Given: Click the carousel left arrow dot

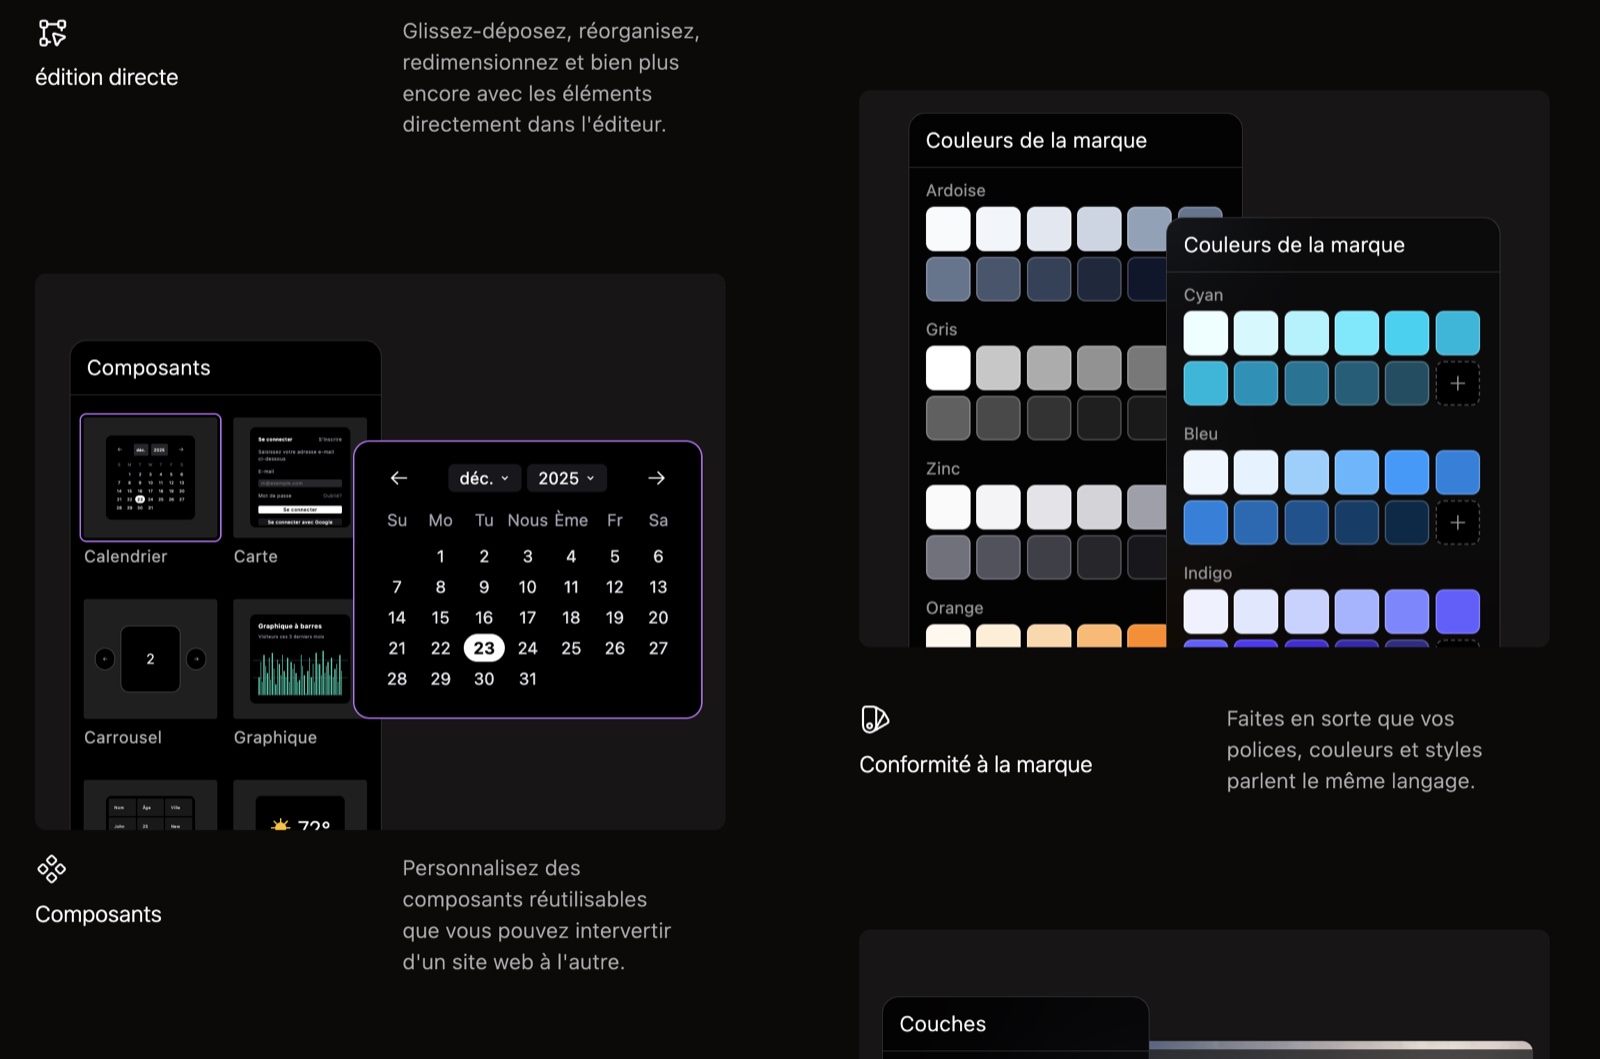Looking at the screenshot, I should click(x=105, y=659).
